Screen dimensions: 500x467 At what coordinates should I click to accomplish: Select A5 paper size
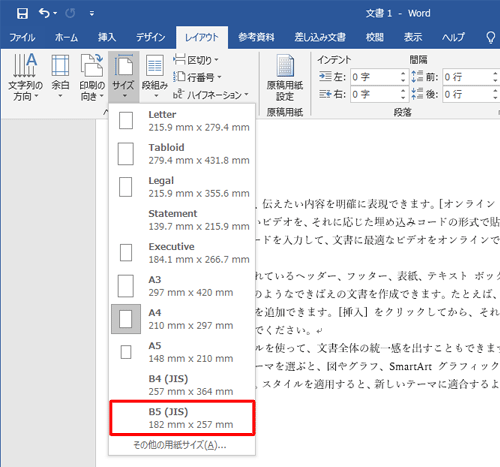pos(182,352)
